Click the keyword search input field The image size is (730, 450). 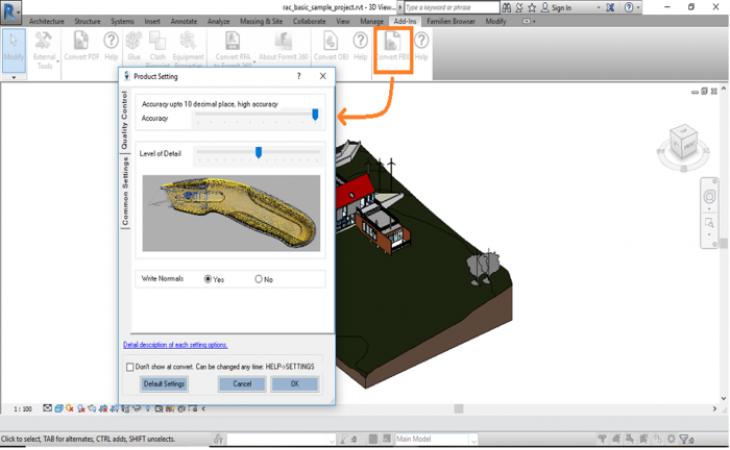tap(451, 7)
